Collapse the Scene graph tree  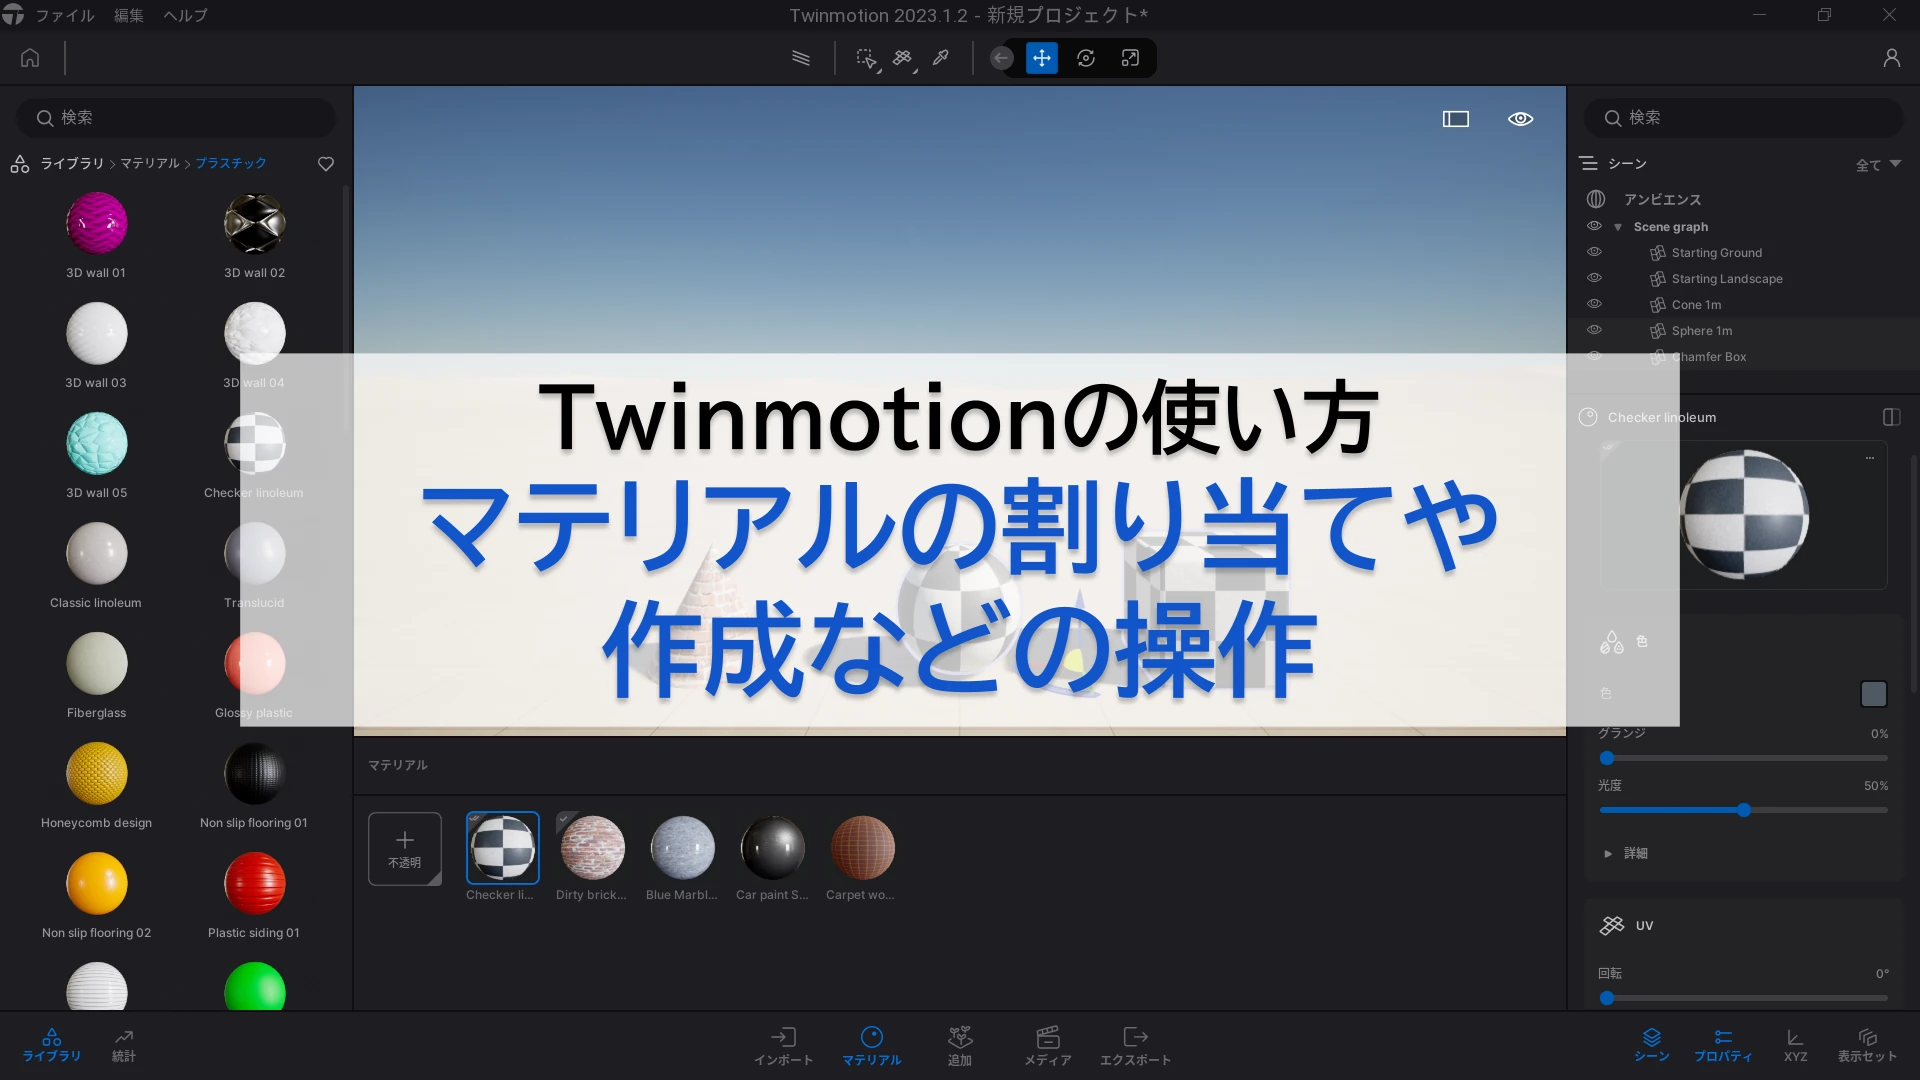[1618, 227]
